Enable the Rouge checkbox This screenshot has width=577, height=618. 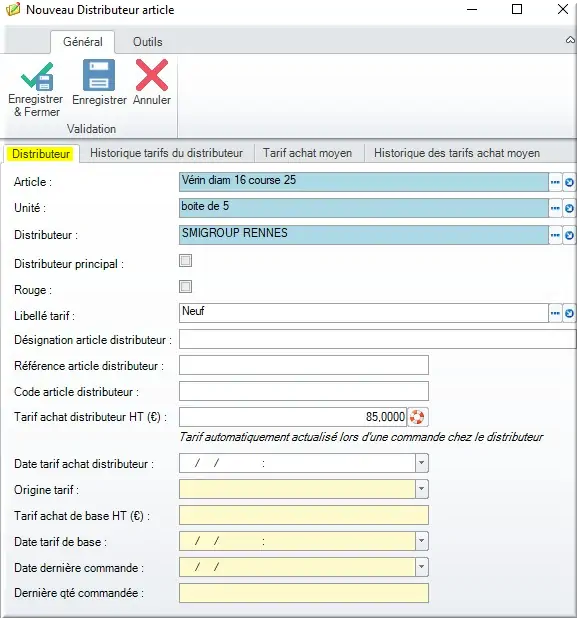coord(186,287)
